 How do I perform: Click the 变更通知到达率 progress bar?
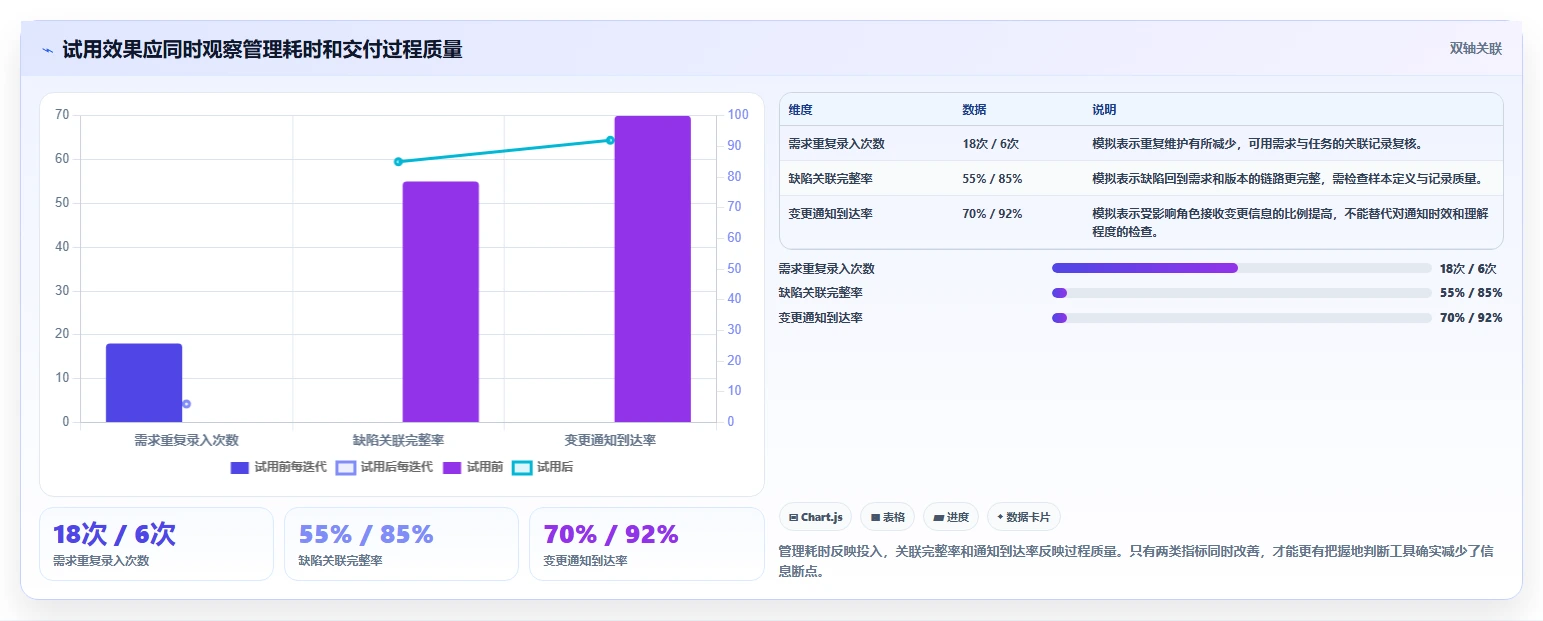[x=1242, y=318]
